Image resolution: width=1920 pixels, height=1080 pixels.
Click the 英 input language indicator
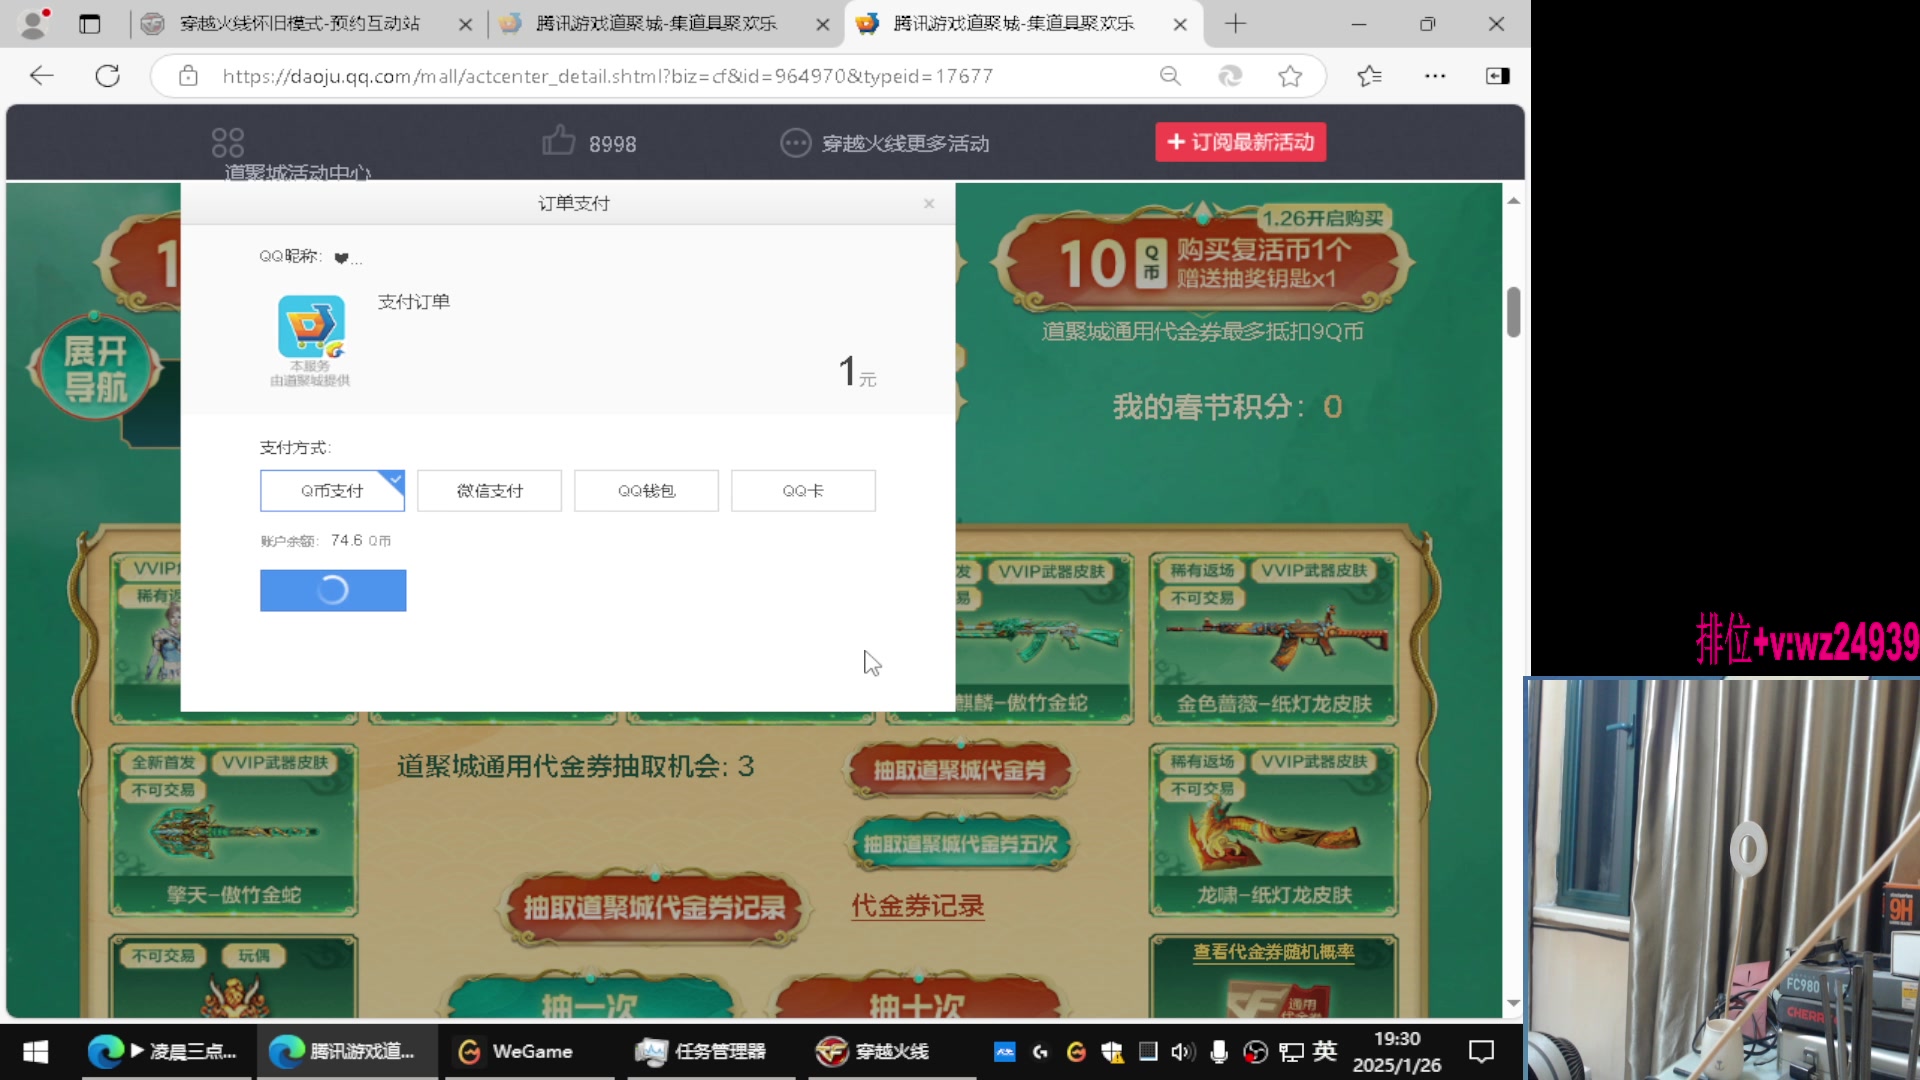tap(1325, 1051)
